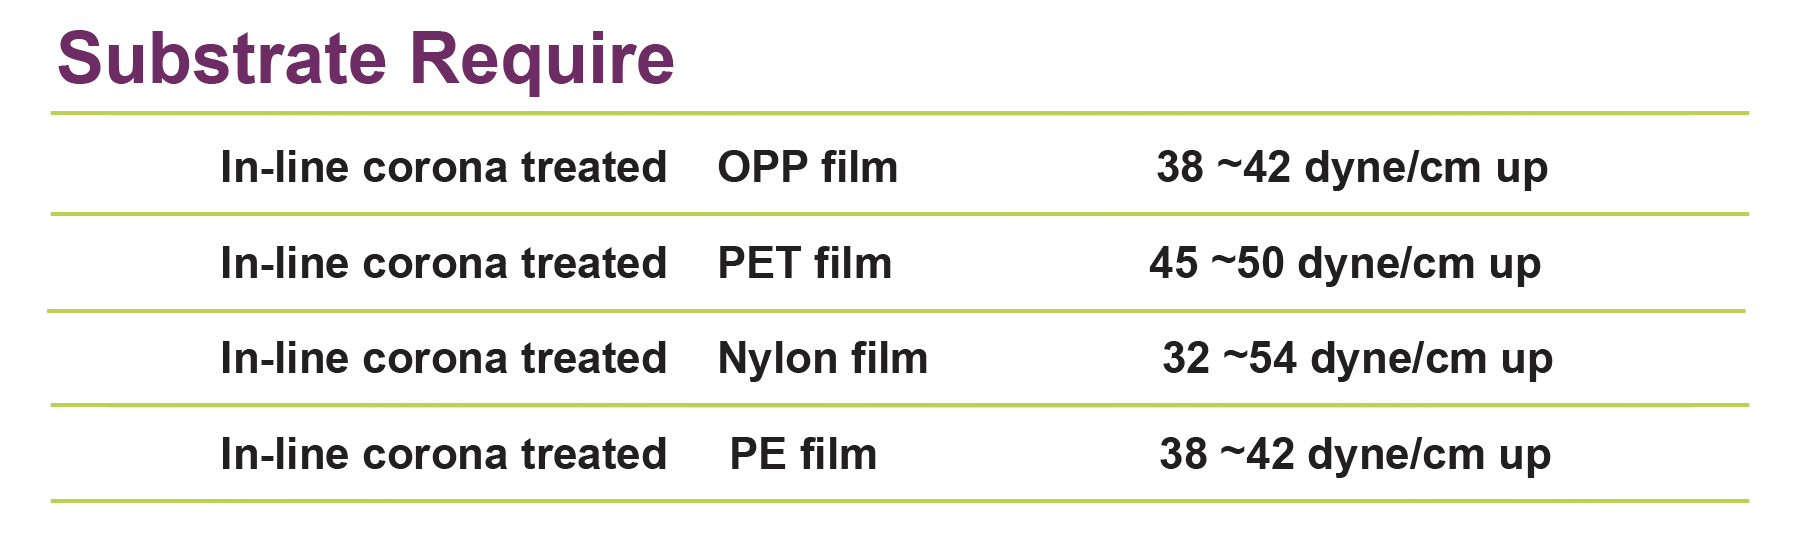Image resolution: width=1812 pixels, height=550 pixels.
Task: Click the 32 ~54 dyne/cm up value
Action: point(1357,359)
